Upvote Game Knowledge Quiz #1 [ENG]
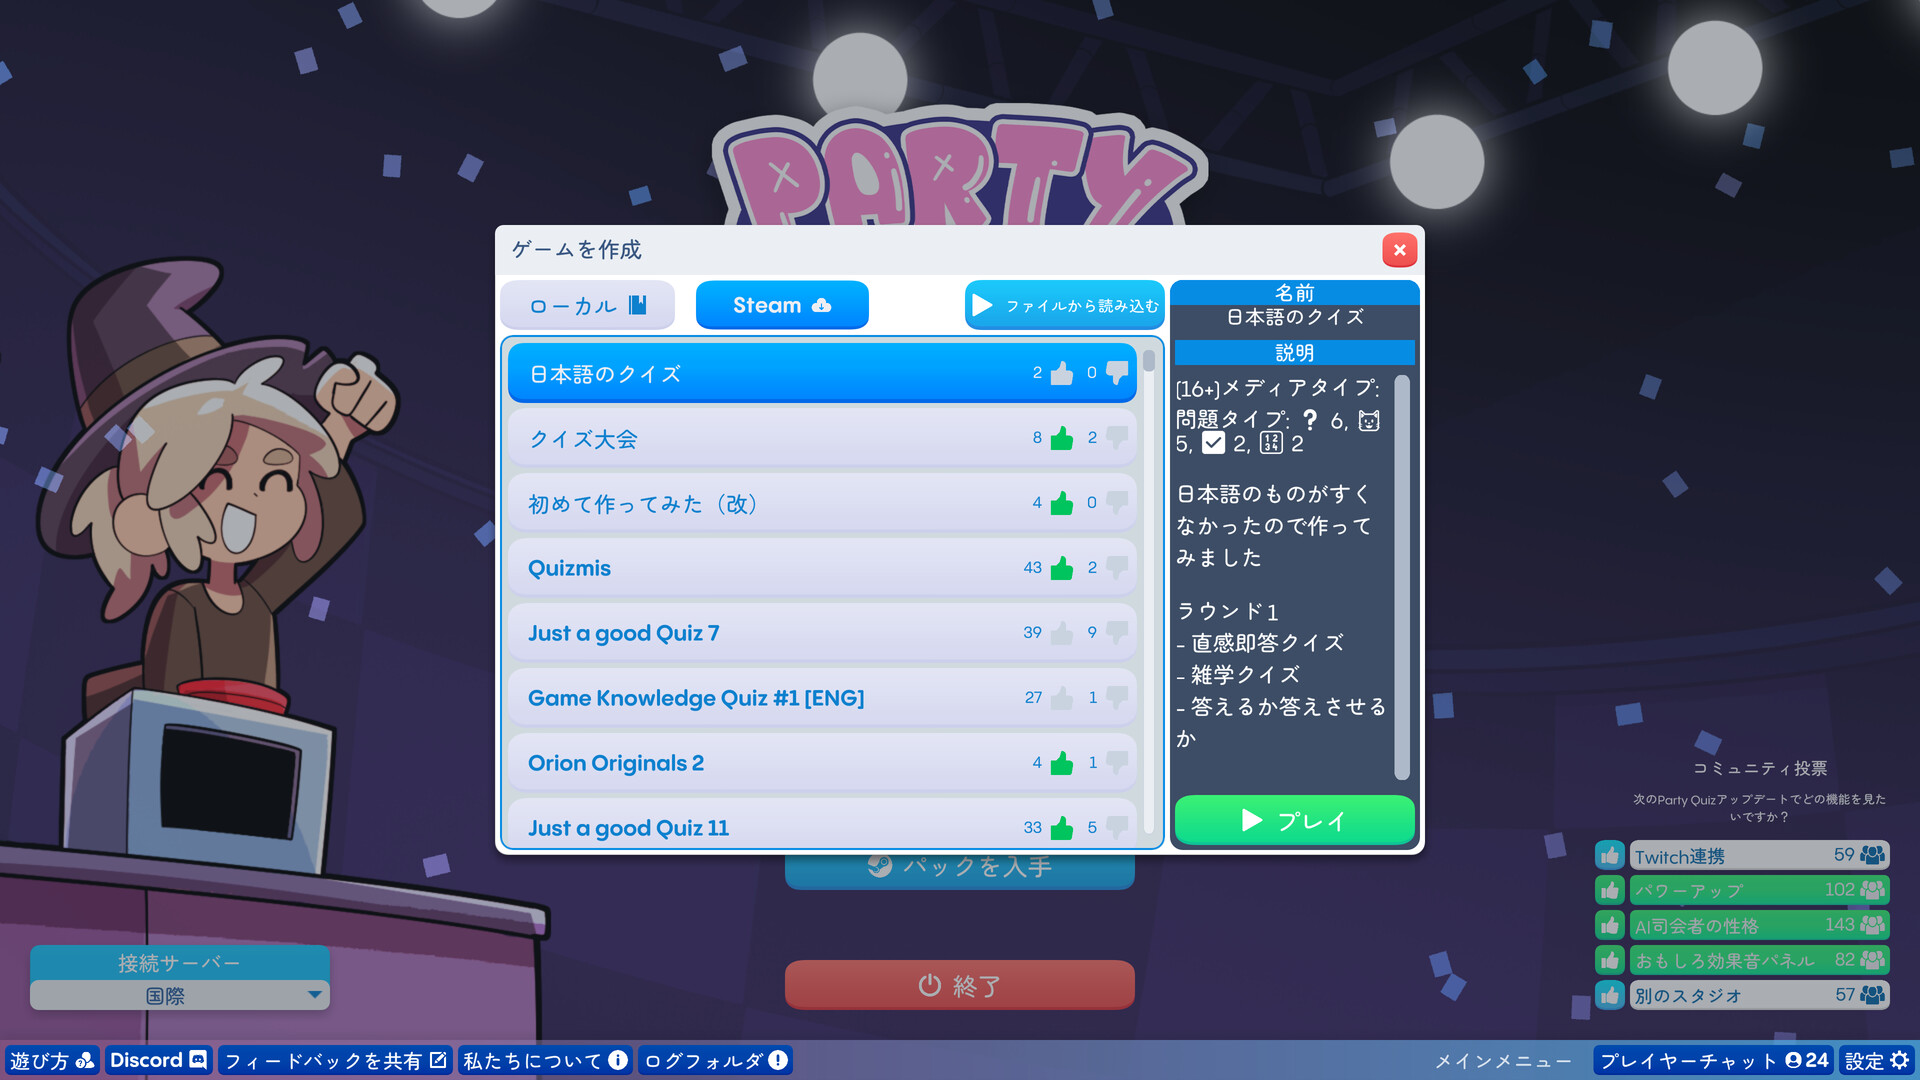The image size is (1920, 1080). pyautogui.click(x=1062, y=698)
